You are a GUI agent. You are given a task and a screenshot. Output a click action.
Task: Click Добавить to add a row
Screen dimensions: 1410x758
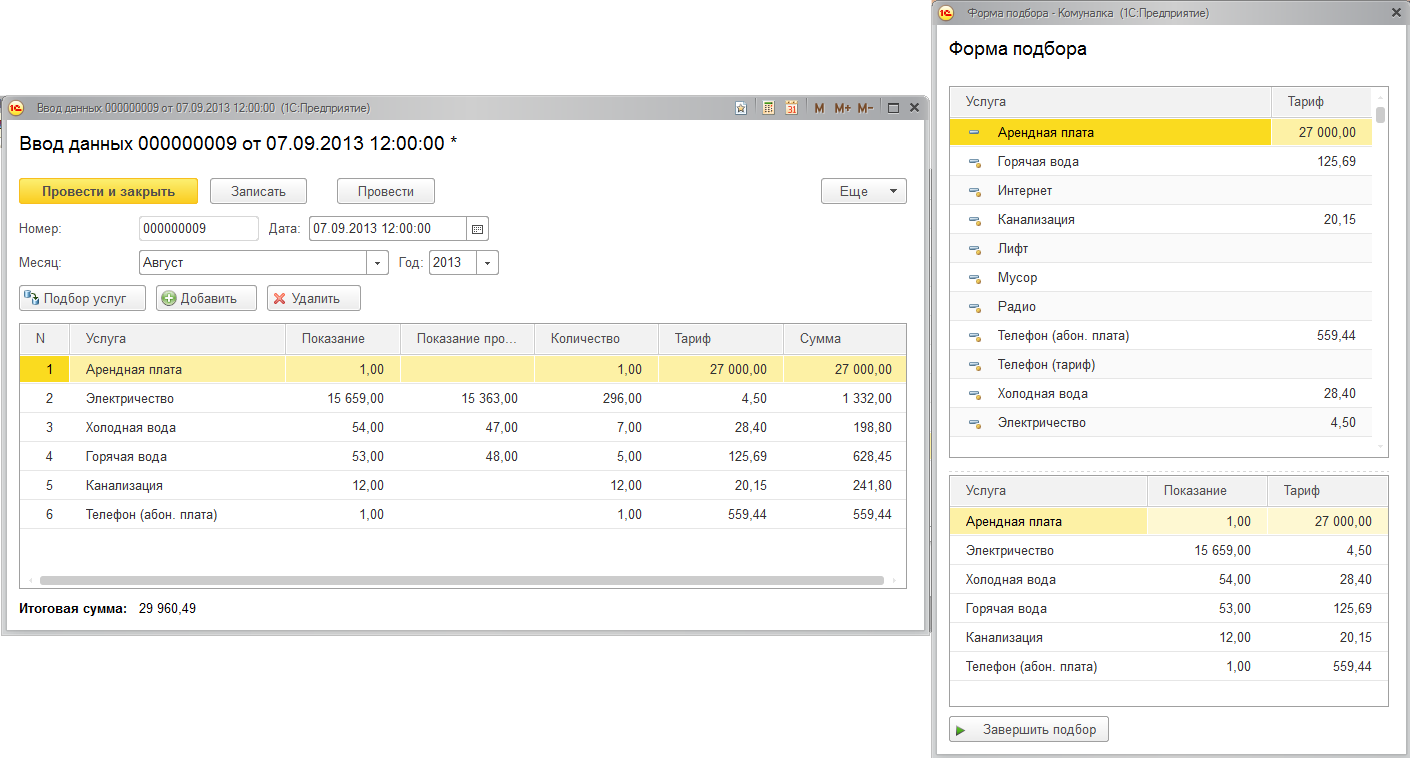coord(206,298)
